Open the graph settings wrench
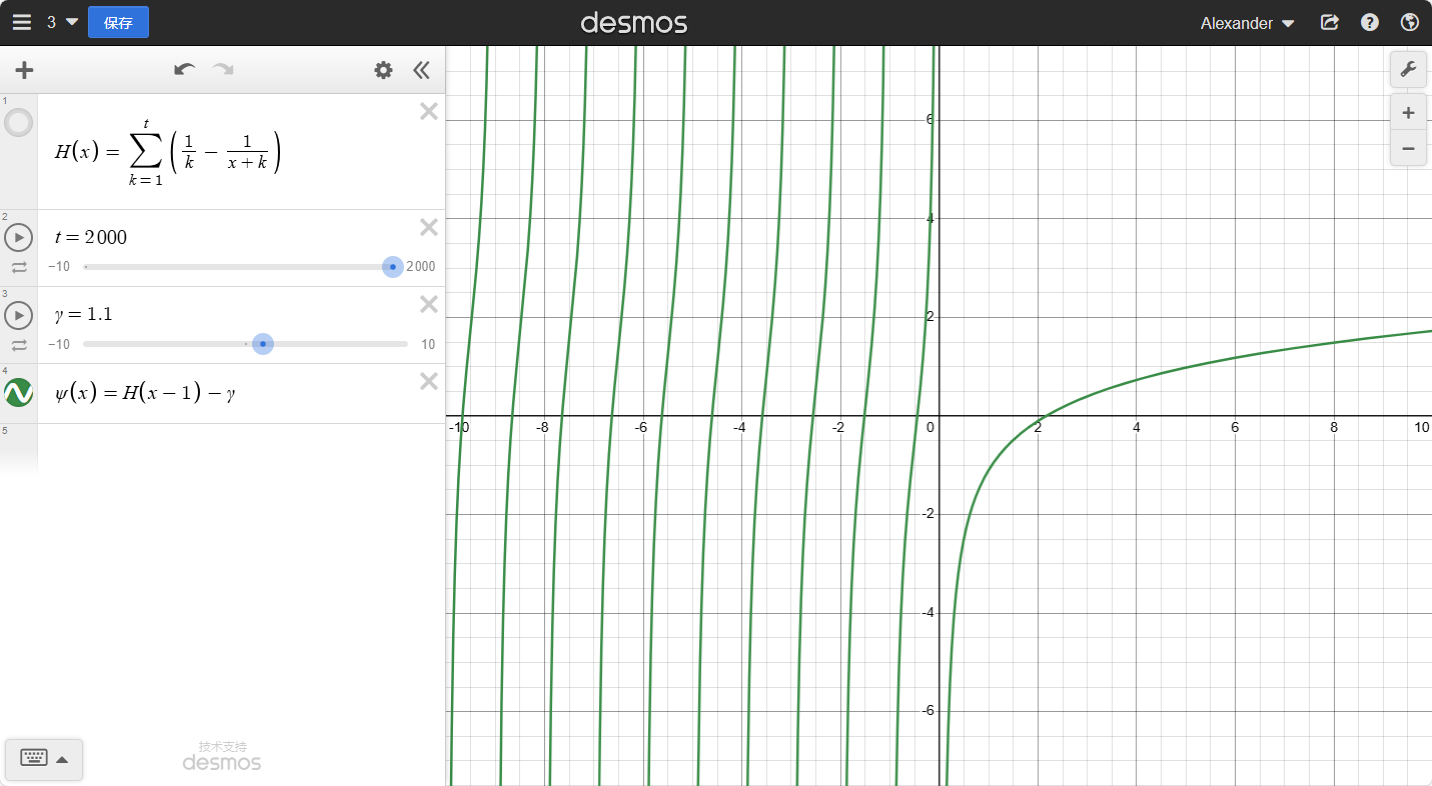 tap(1408, 69)
